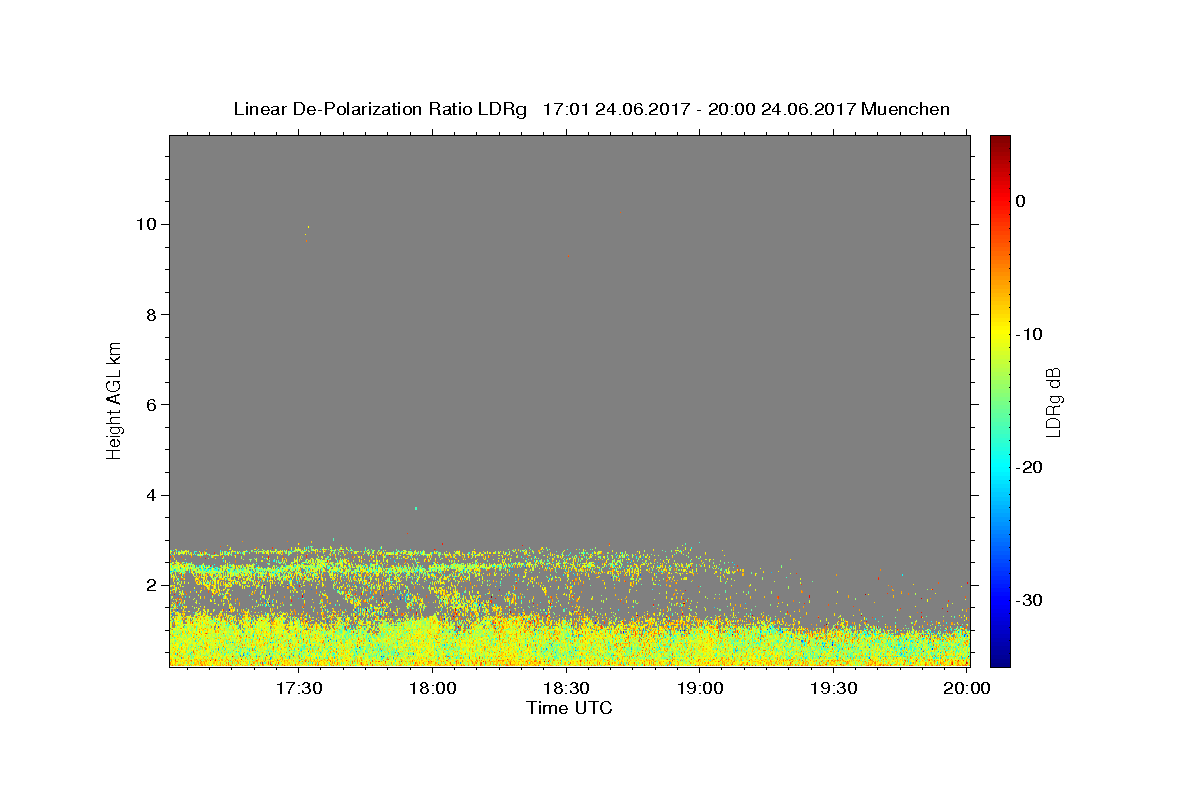The width and height of the screenshot is (1200, 800).
Task: Click the 19:00 time axis label
Action: [700, 688]
